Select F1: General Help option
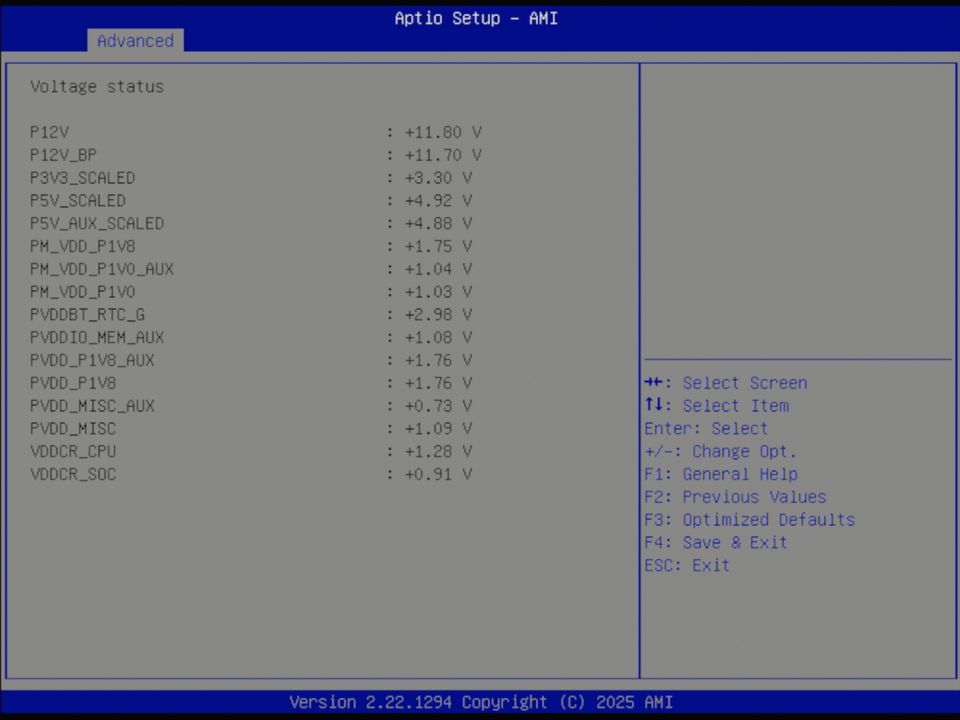The image size is (960, 720). 721,474
